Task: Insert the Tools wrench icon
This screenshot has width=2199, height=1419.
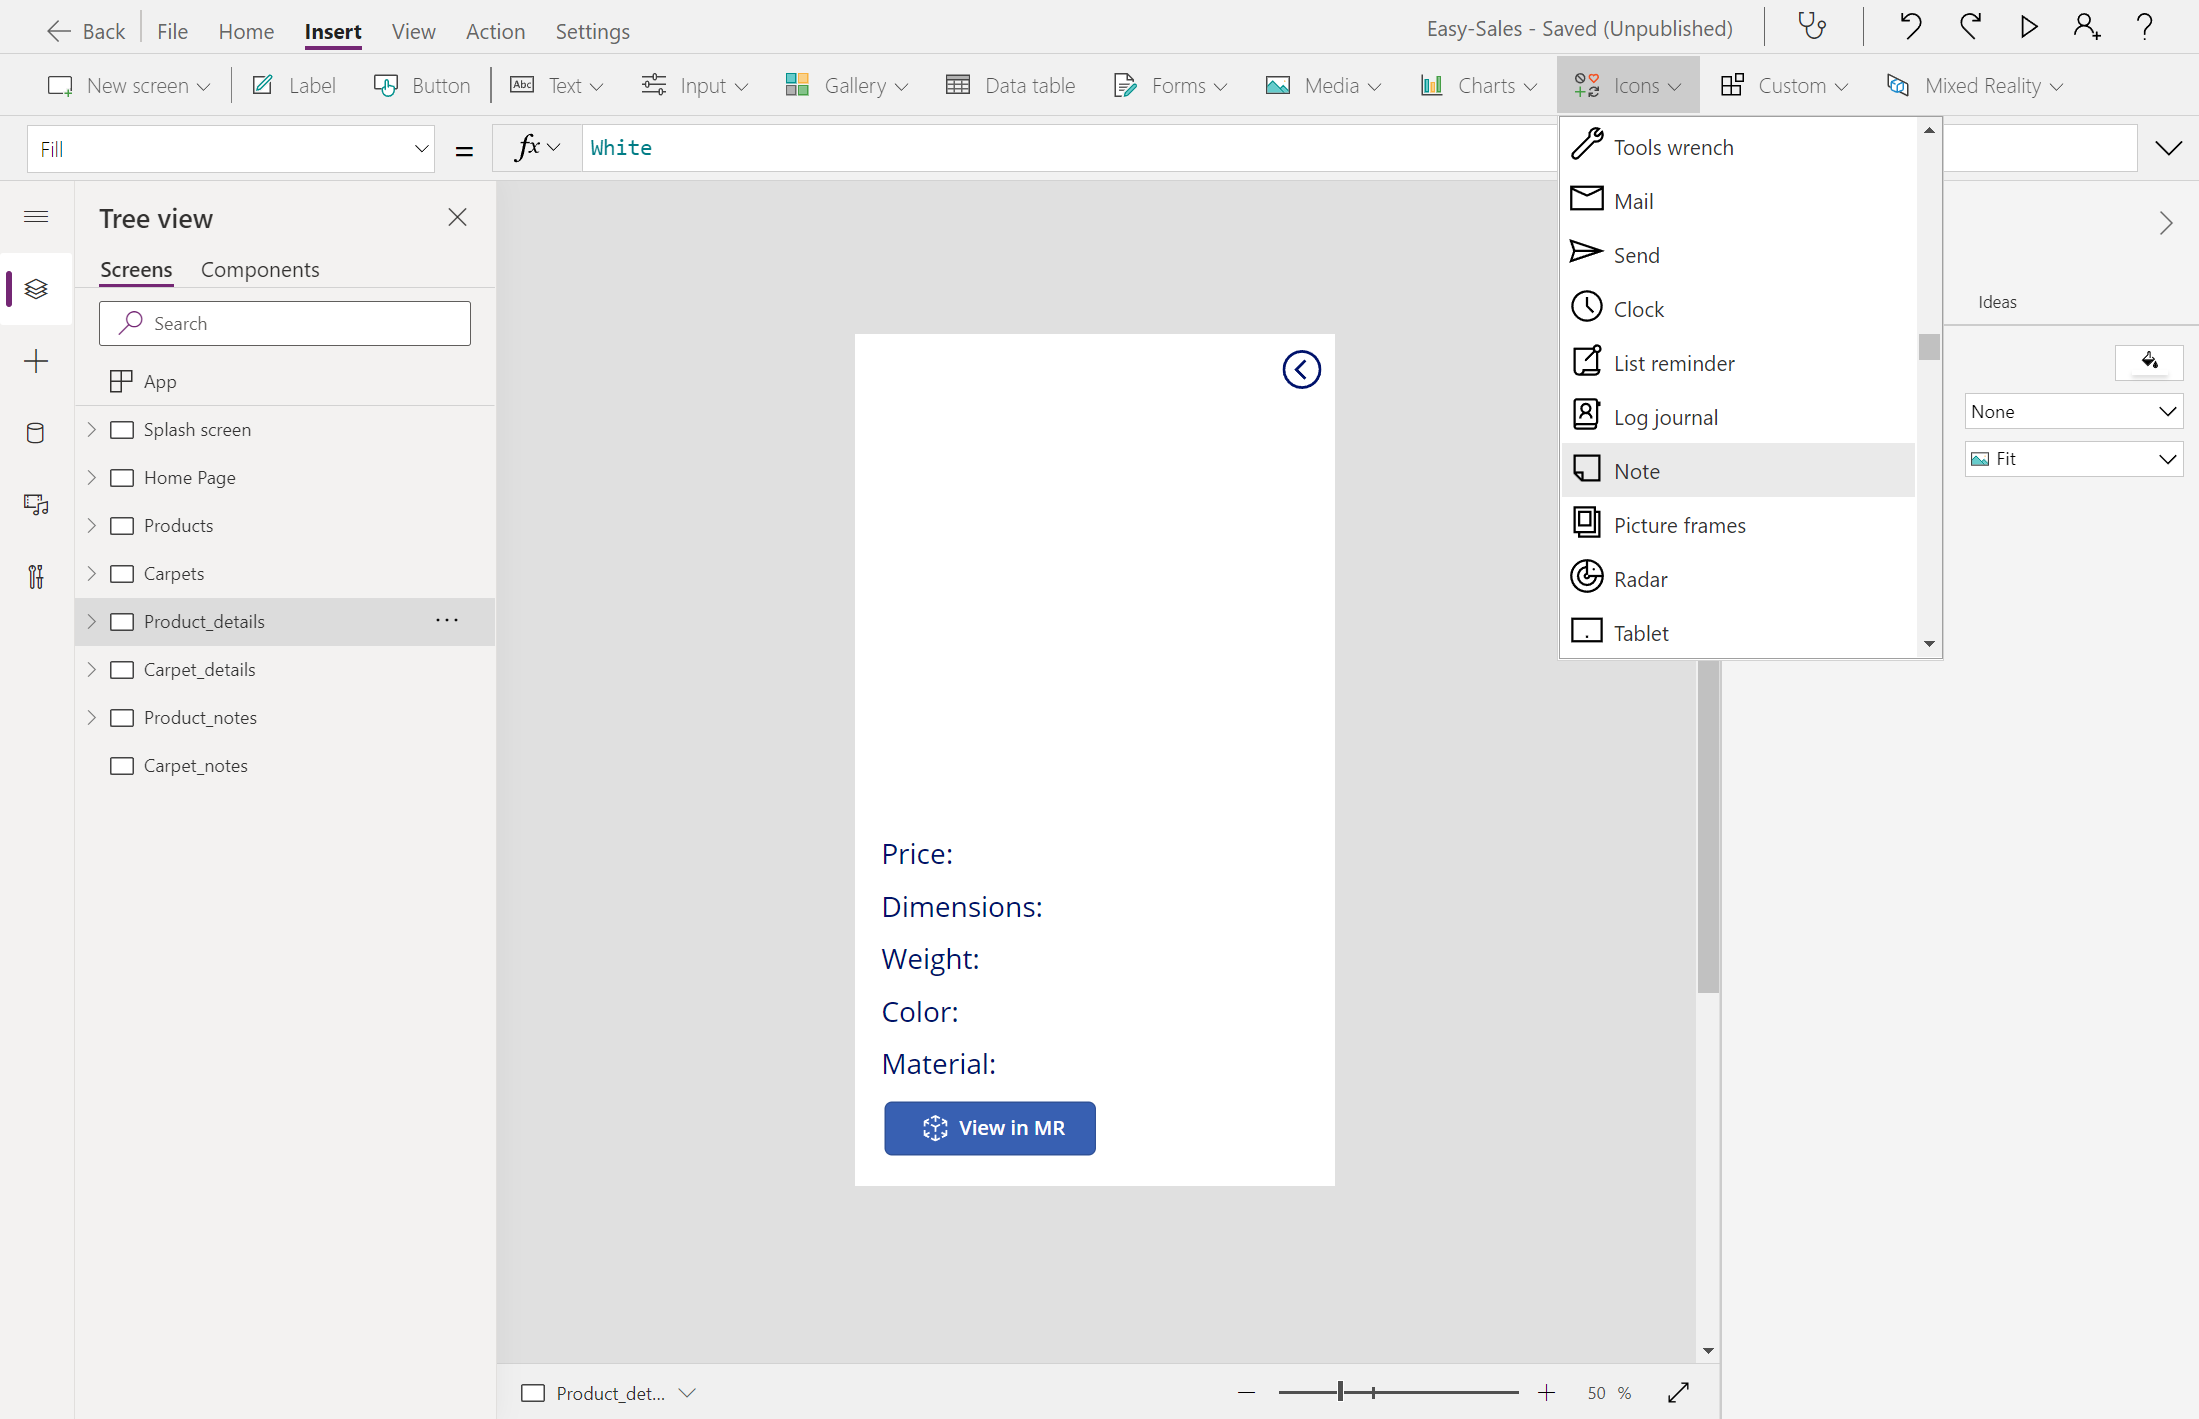Action: (x=1672, y=147)
